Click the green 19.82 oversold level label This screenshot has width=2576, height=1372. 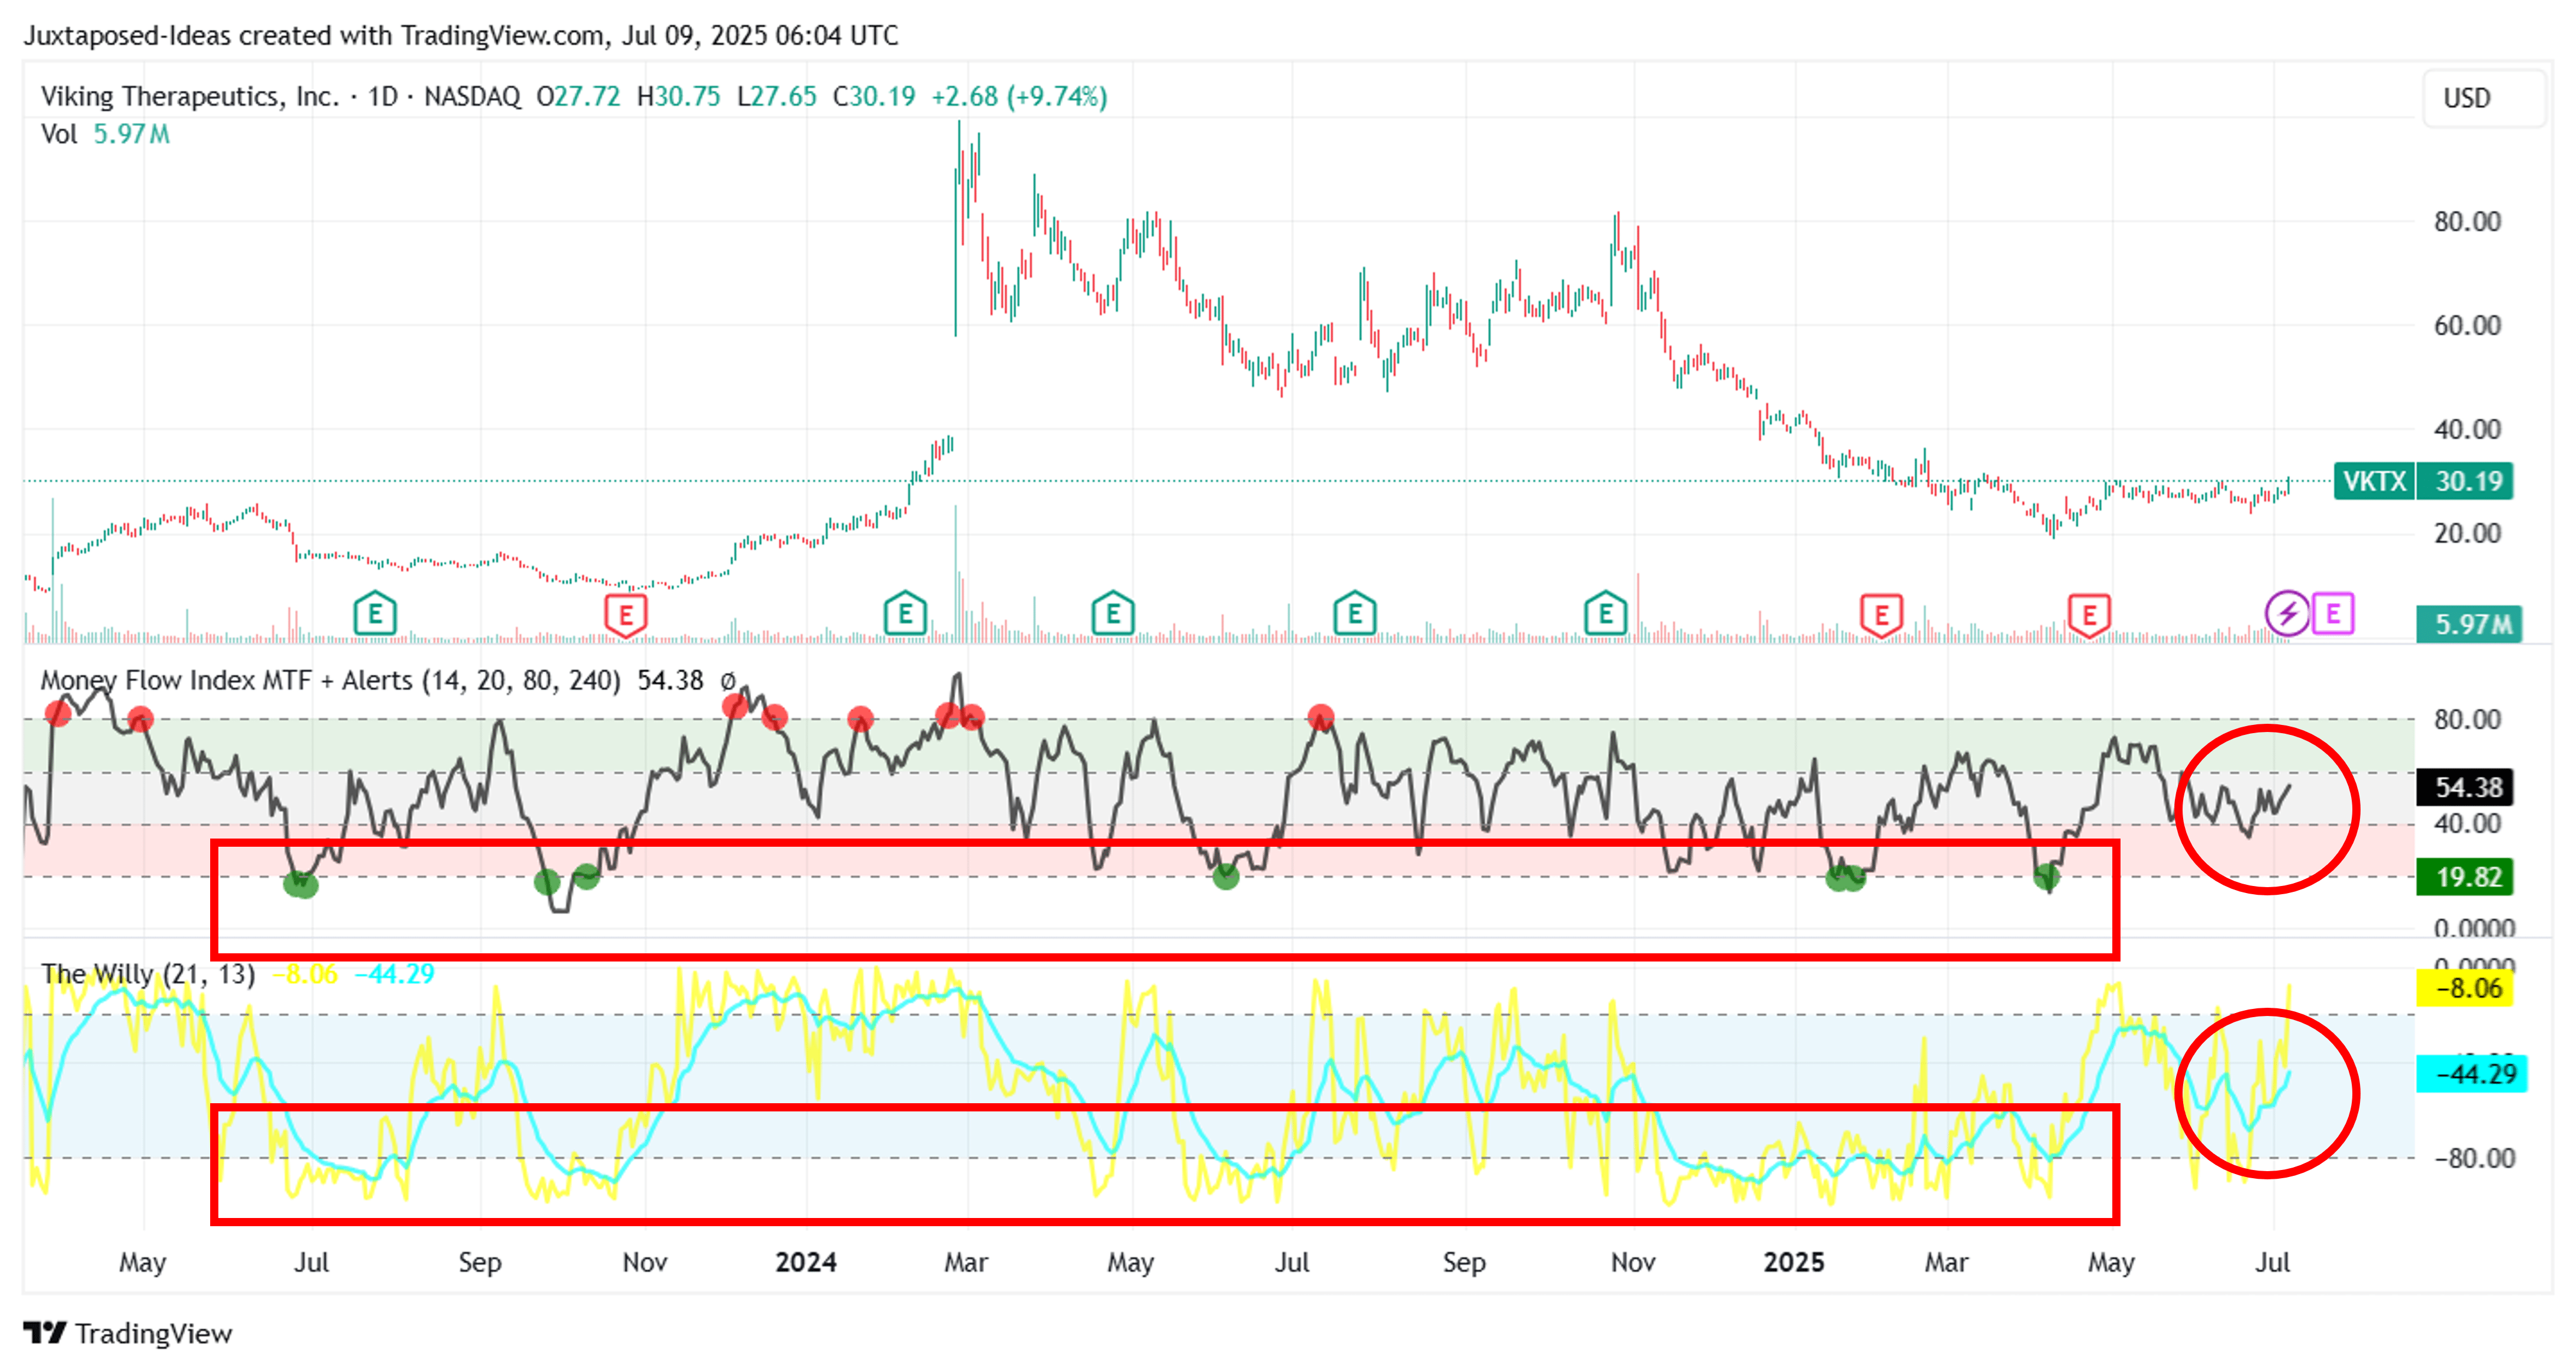click(2466, 877)
